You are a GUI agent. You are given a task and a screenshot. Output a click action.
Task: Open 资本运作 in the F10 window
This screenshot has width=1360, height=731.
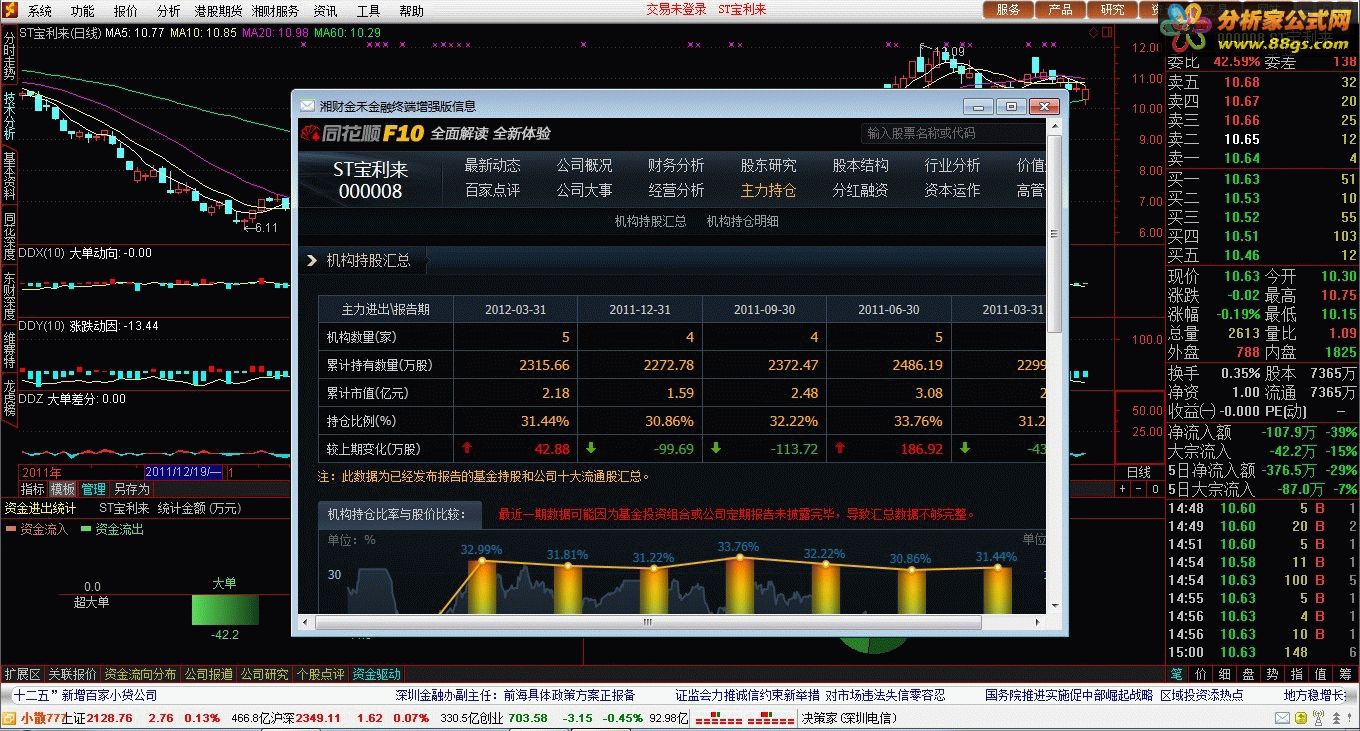[x=952, y=190]
